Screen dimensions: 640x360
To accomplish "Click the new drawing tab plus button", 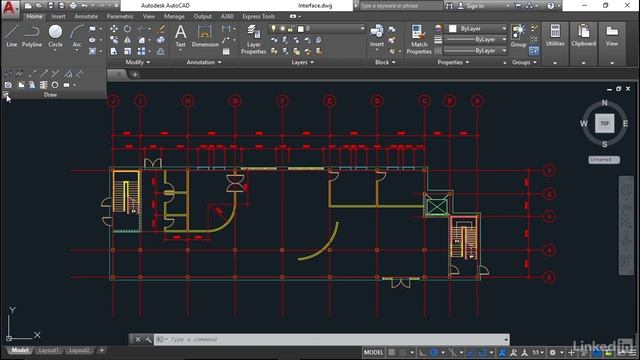I will (135, 74).
